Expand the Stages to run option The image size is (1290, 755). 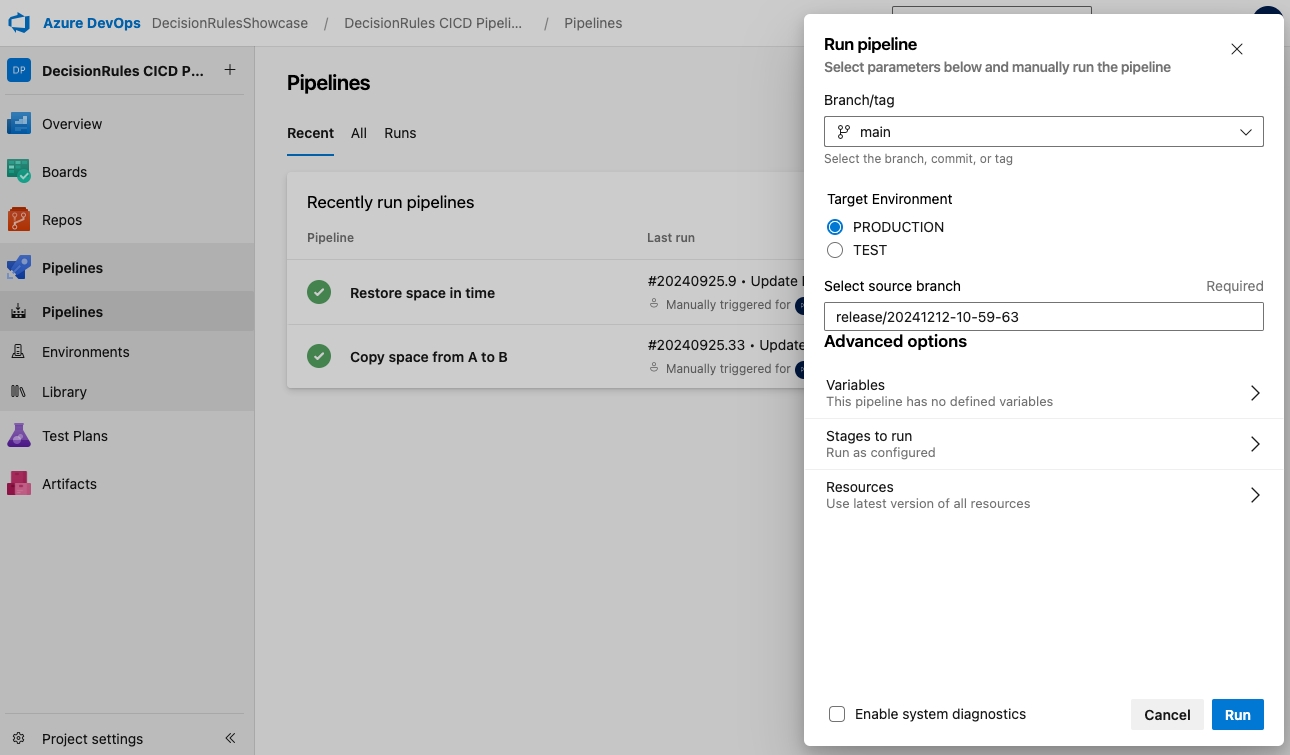pyautogui.click(x=1043, y=444)
